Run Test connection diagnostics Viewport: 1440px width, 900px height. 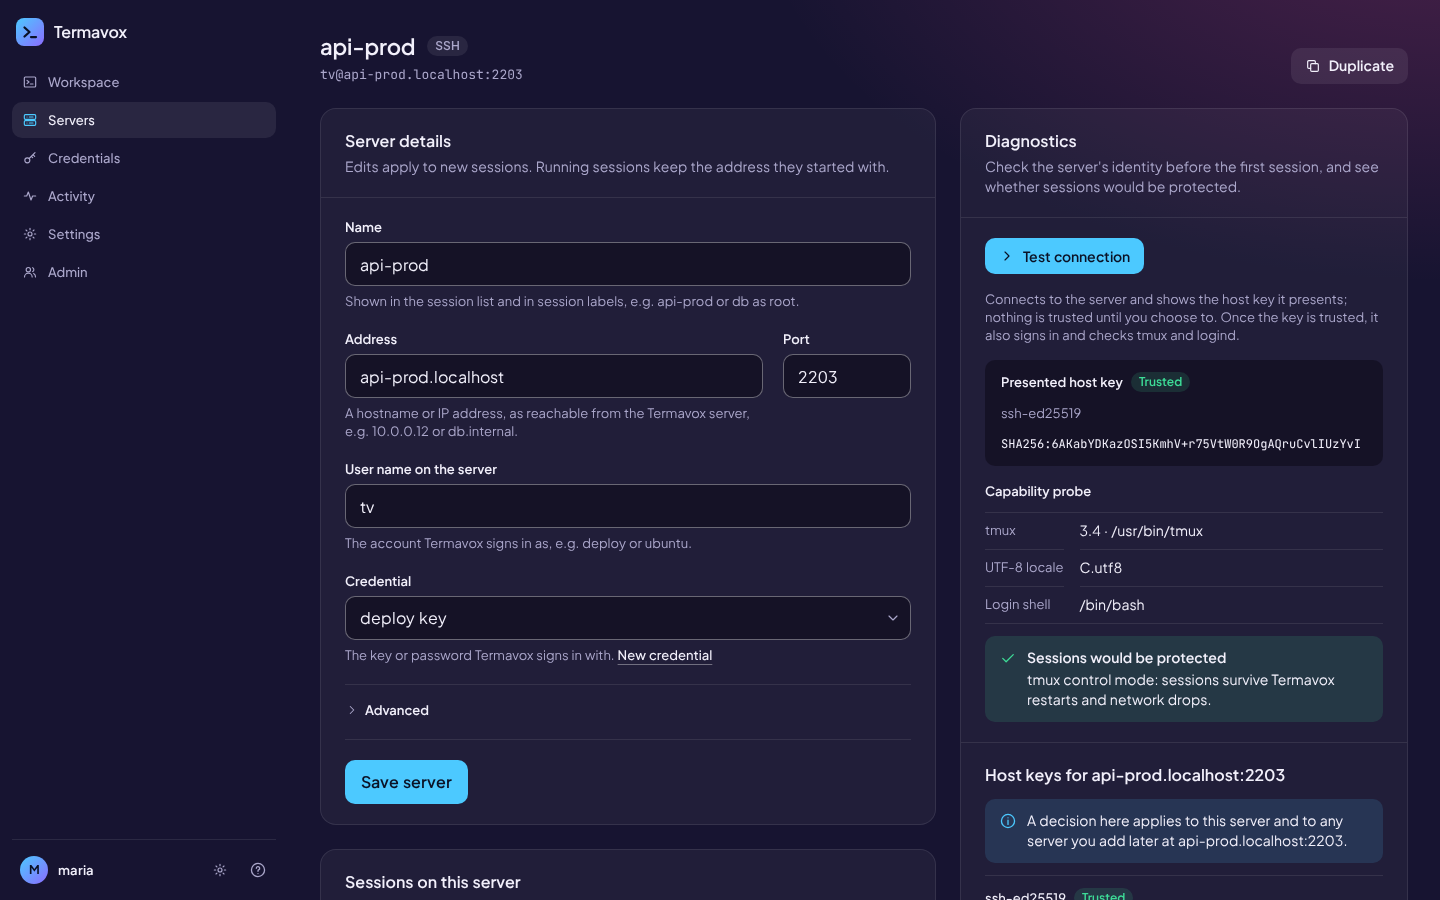(x=1064, y=256)
